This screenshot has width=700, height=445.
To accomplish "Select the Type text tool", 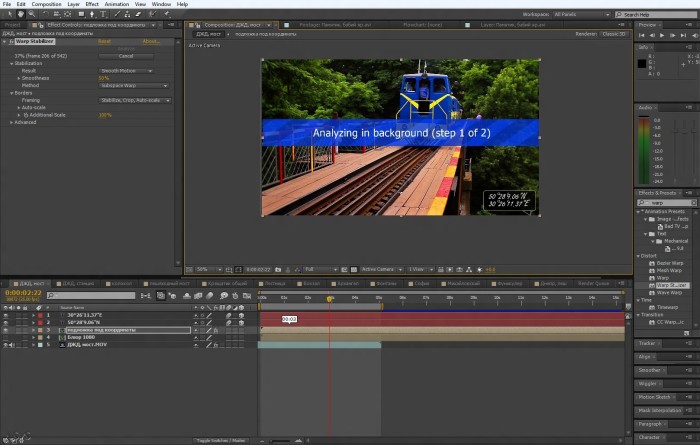I will pos(103,14).
